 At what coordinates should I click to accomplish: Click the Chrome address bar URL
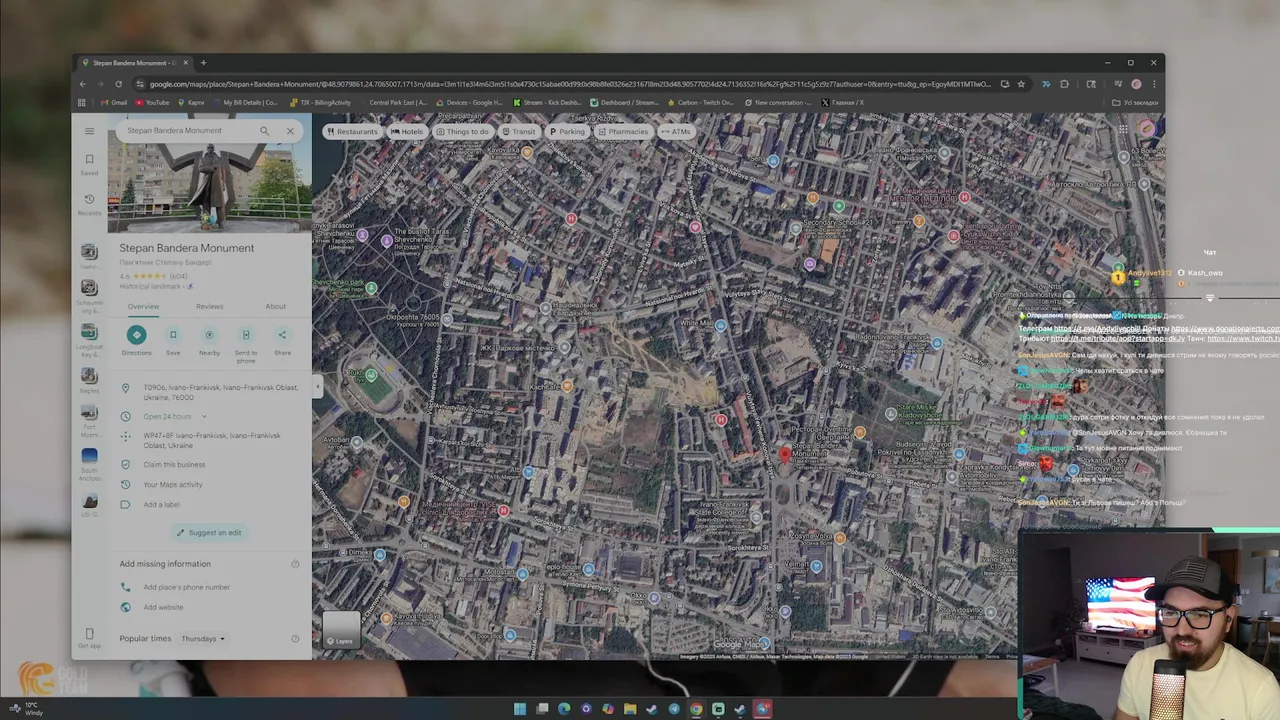click(x=570, y=84)
